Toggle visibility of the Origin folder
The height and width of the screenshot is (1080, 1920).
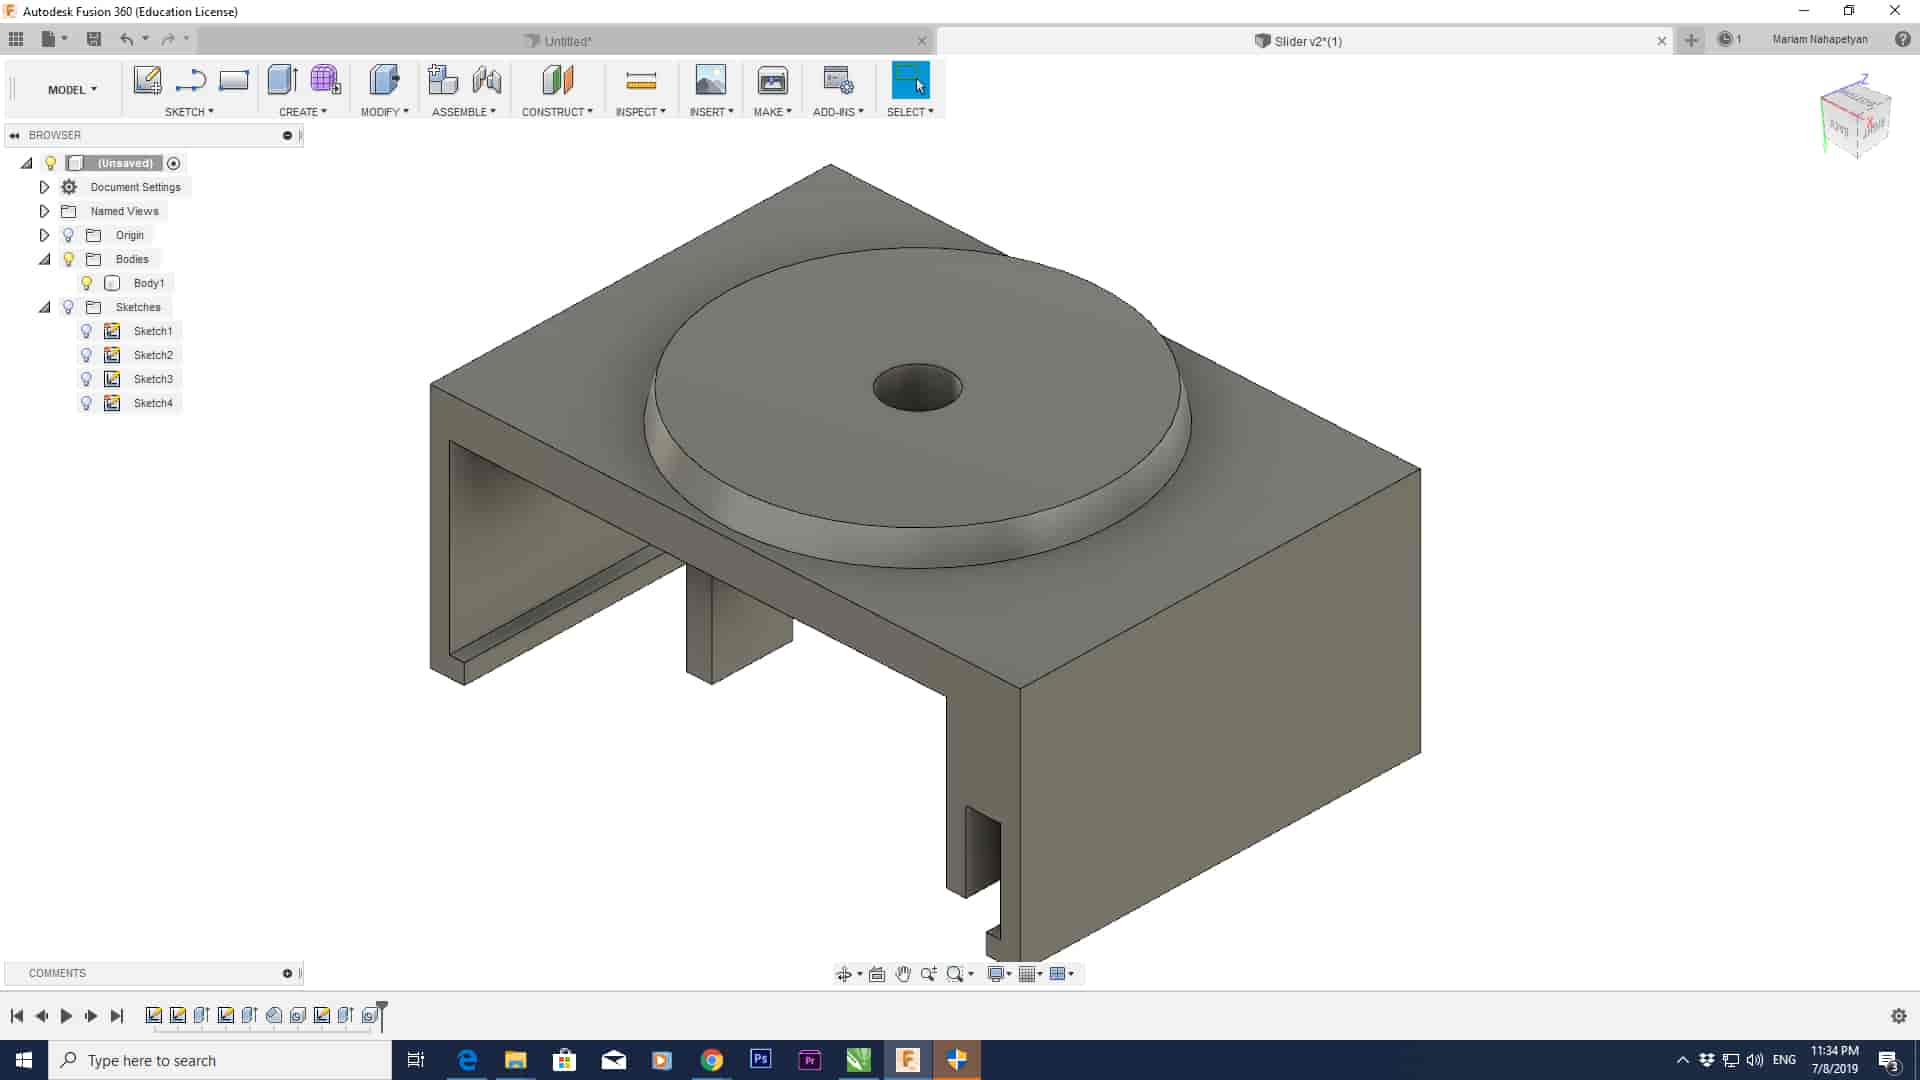(68, 235)
